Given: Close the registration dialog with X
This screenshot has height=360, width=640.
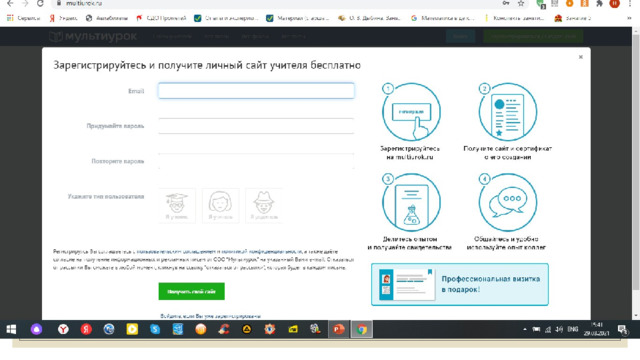Looking at the screenshot, I should 580,57.
